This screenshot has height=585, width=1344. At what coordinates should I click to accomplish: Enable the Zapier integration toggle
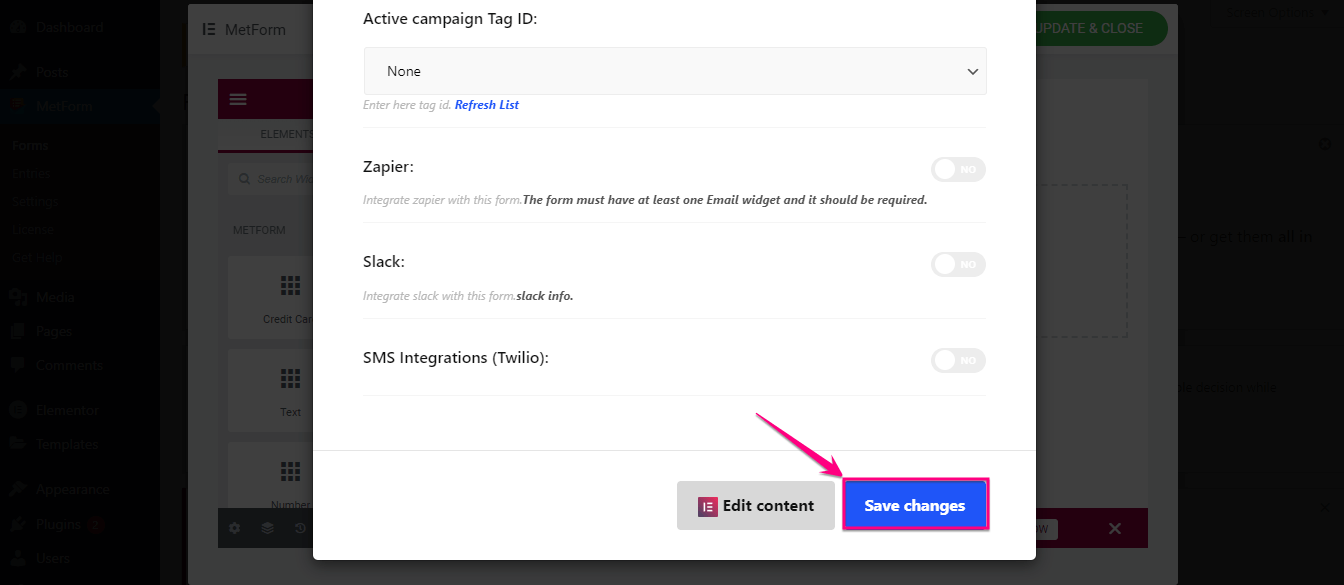(x=958, y=170)
